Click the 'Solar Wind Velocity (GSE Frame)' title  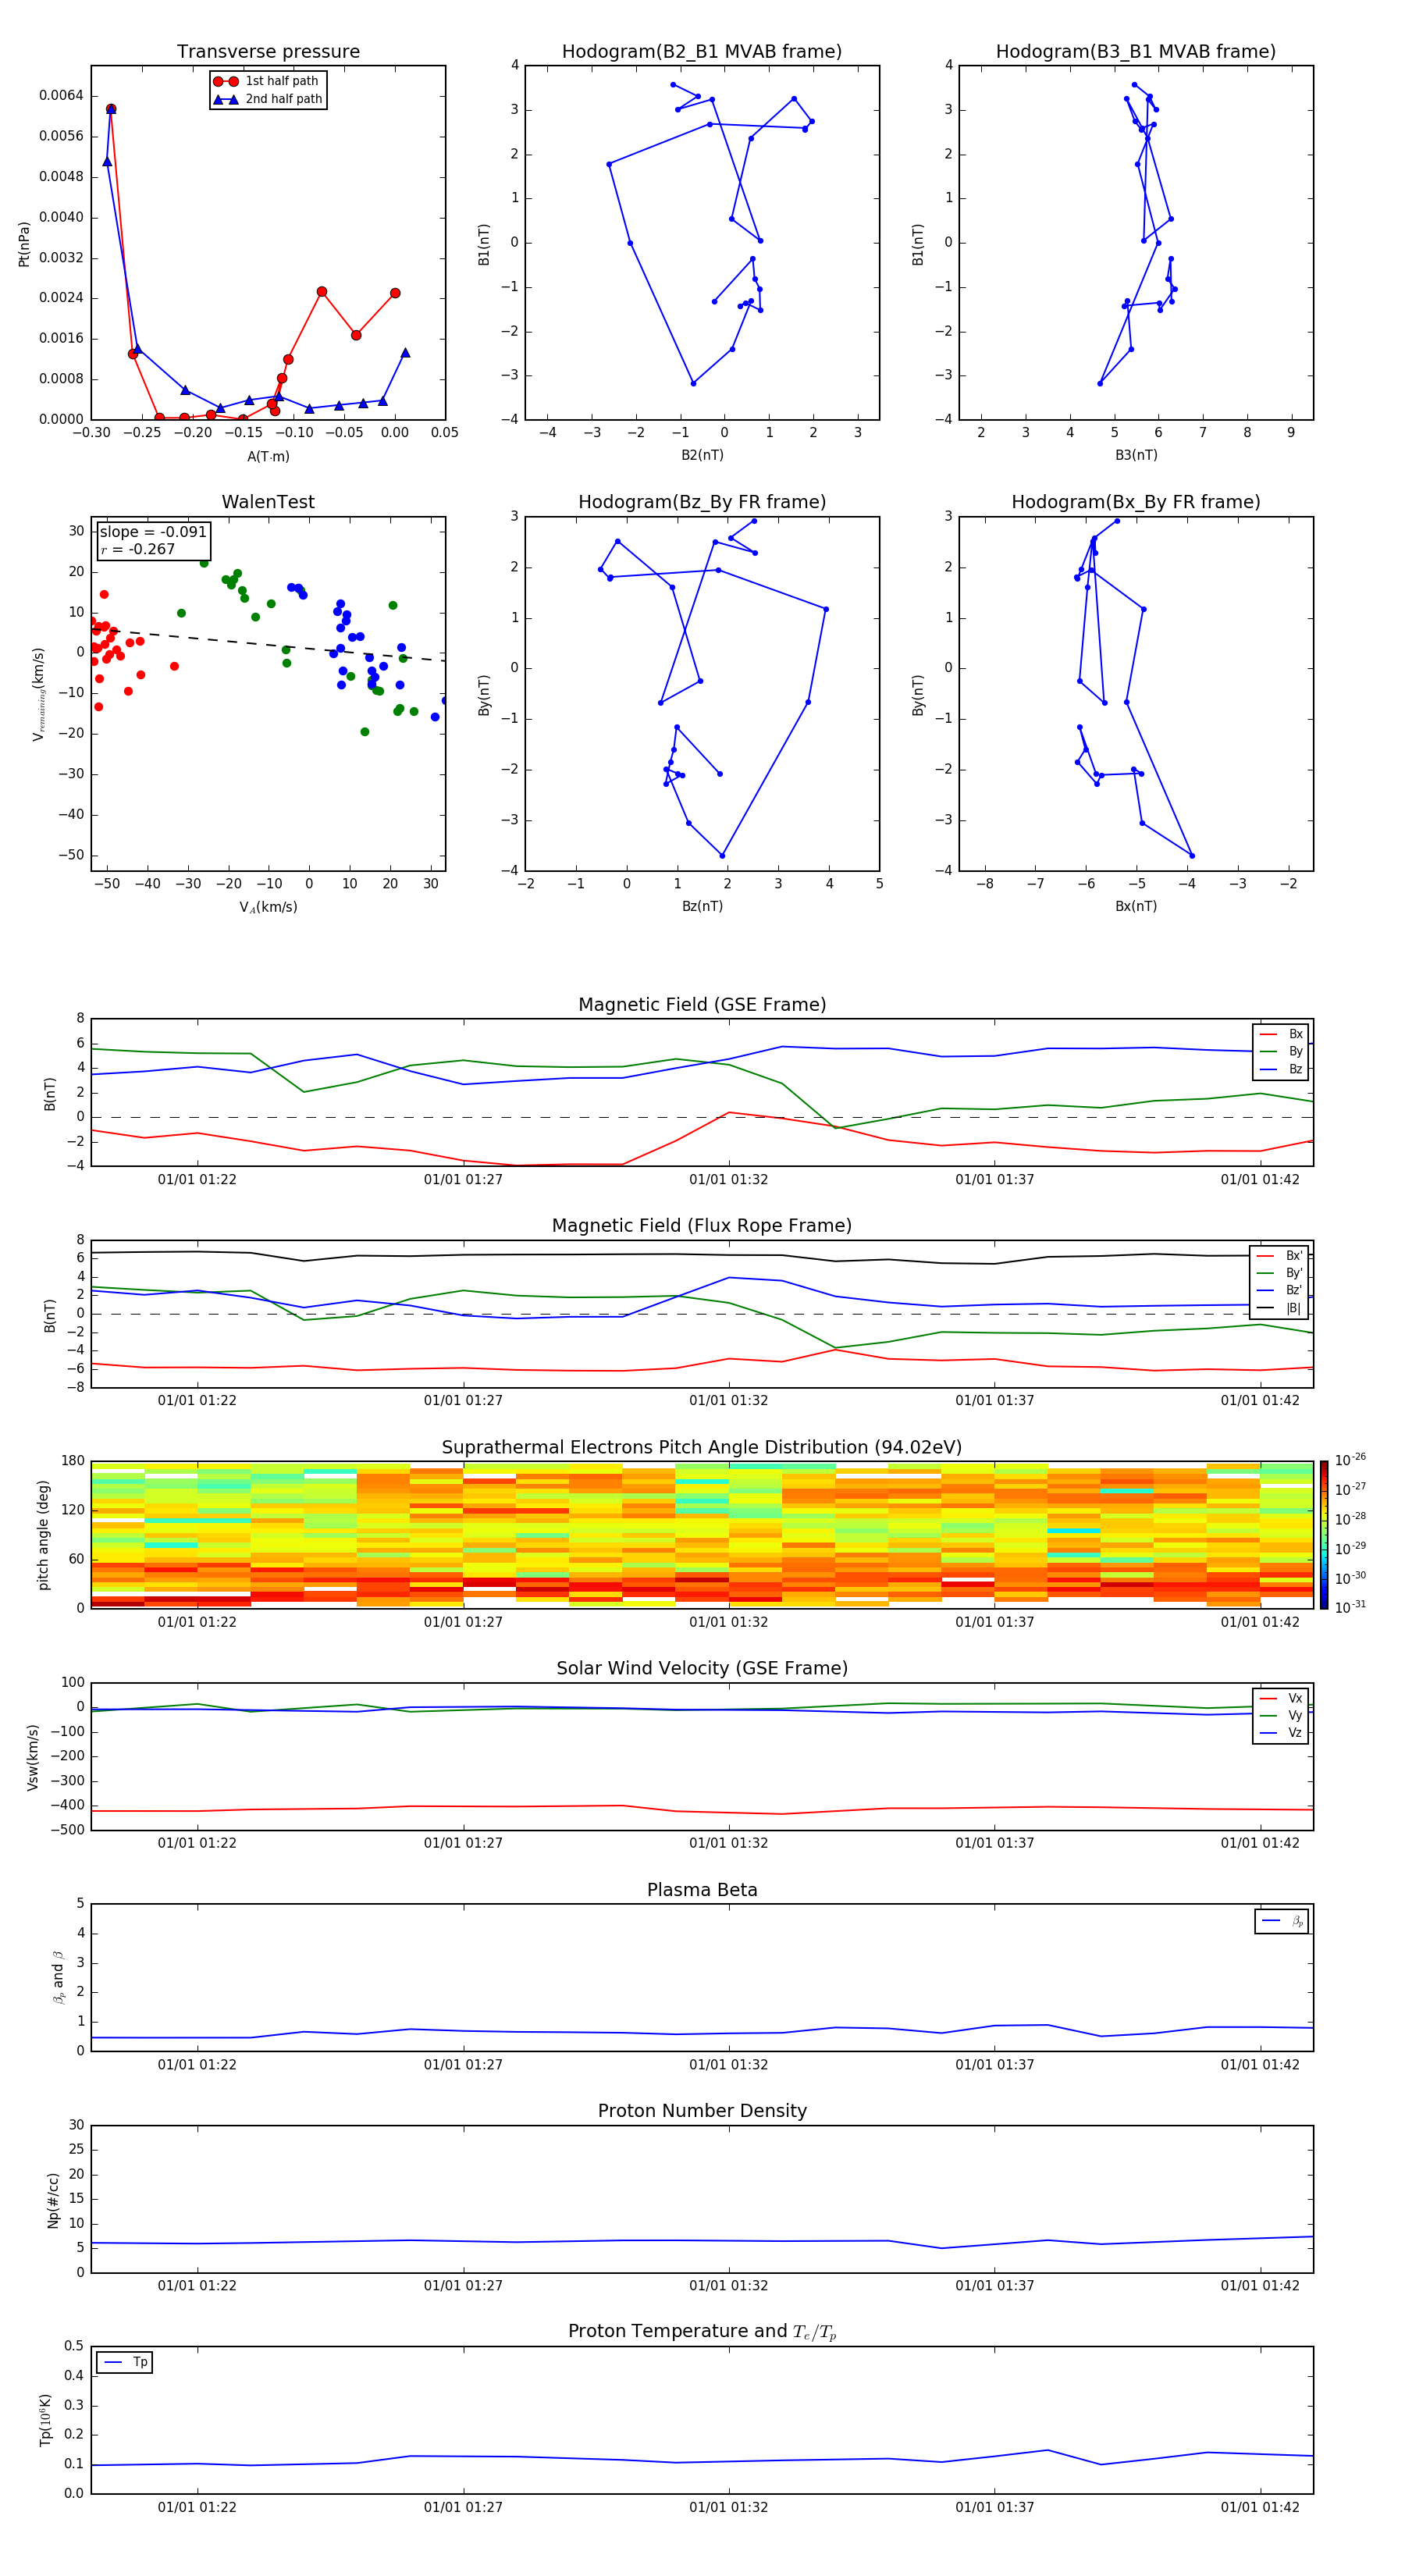702,1668
